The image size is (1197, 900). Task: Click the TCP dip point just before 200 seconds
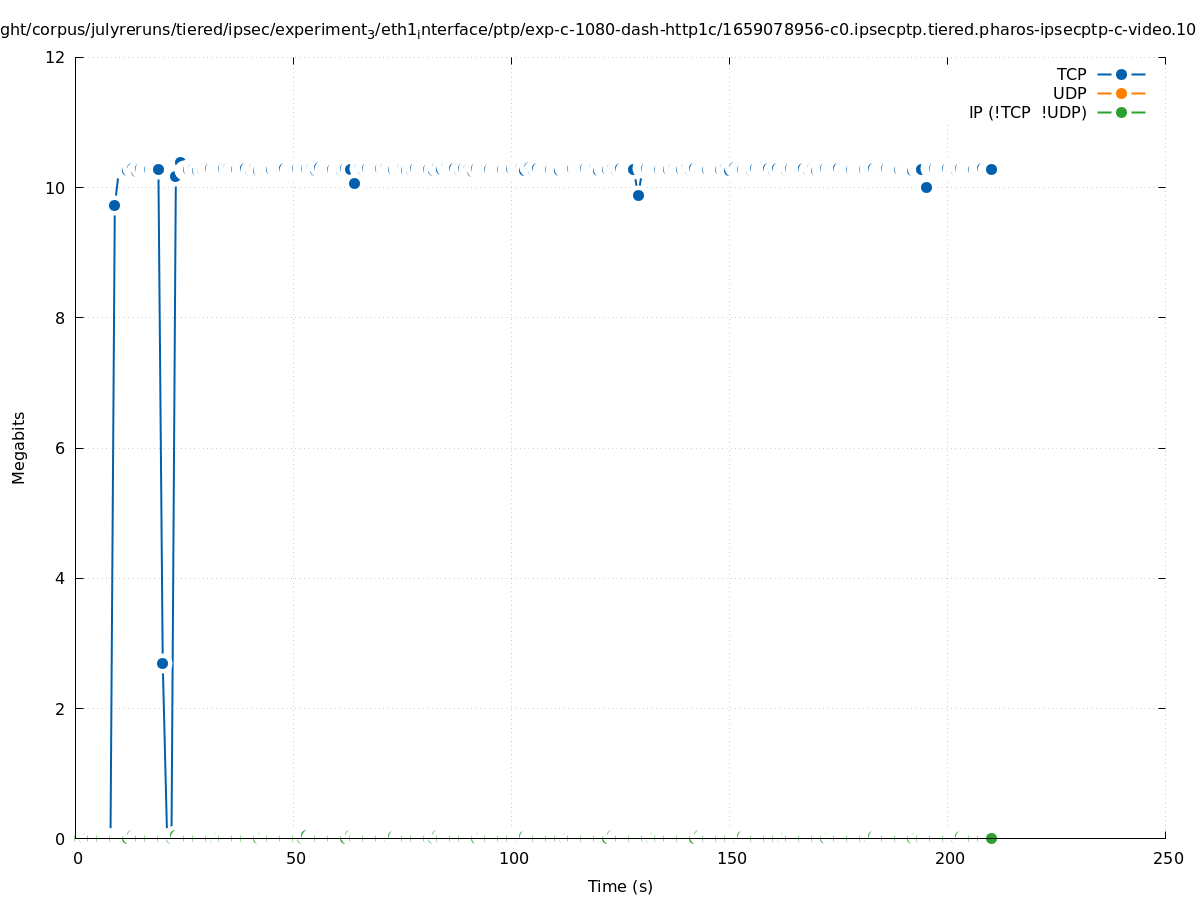coord(926,187)
